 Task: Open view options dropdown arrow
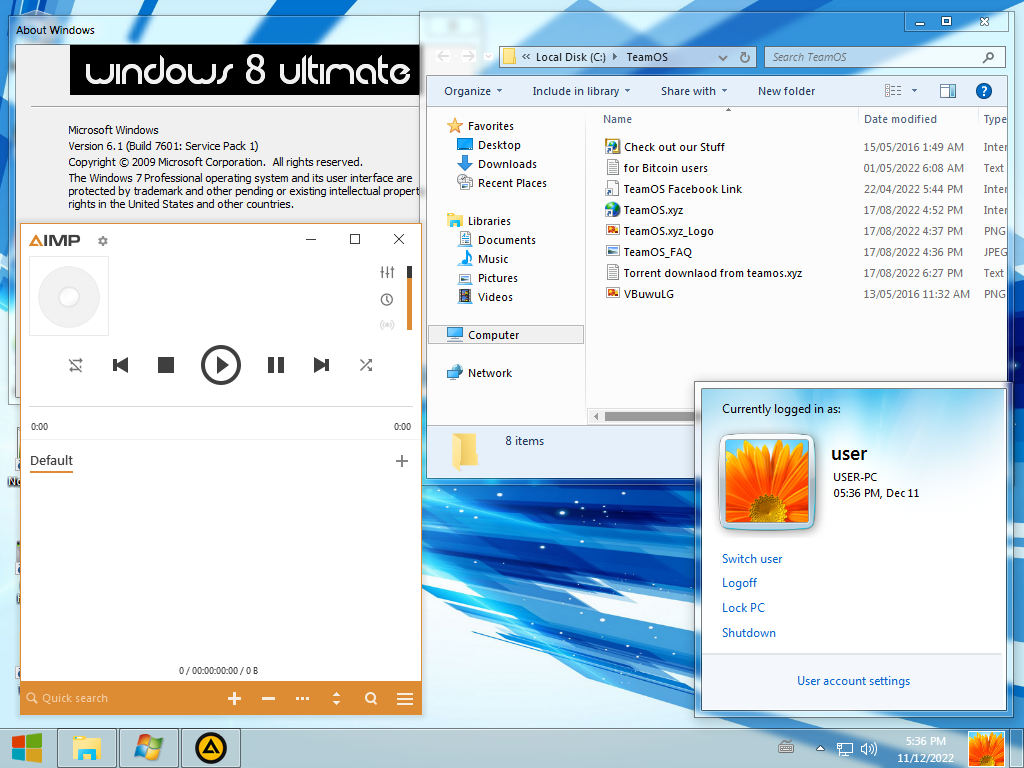[914, 91]
